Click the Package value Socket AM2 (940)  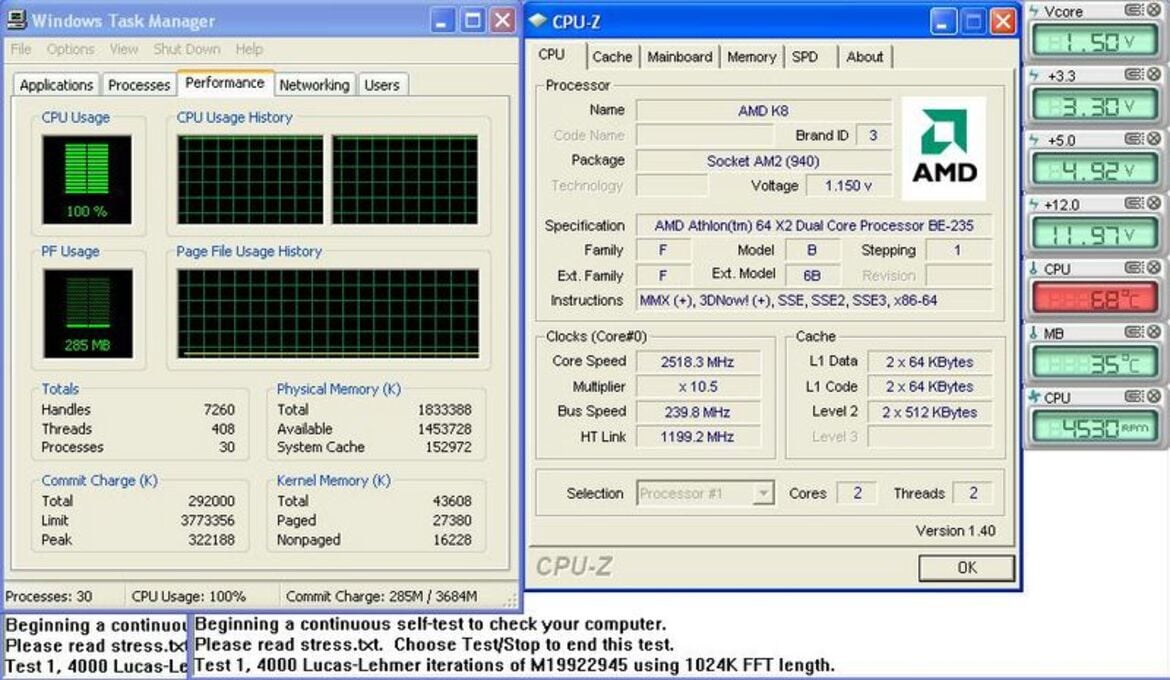click(x=763, y=161)
